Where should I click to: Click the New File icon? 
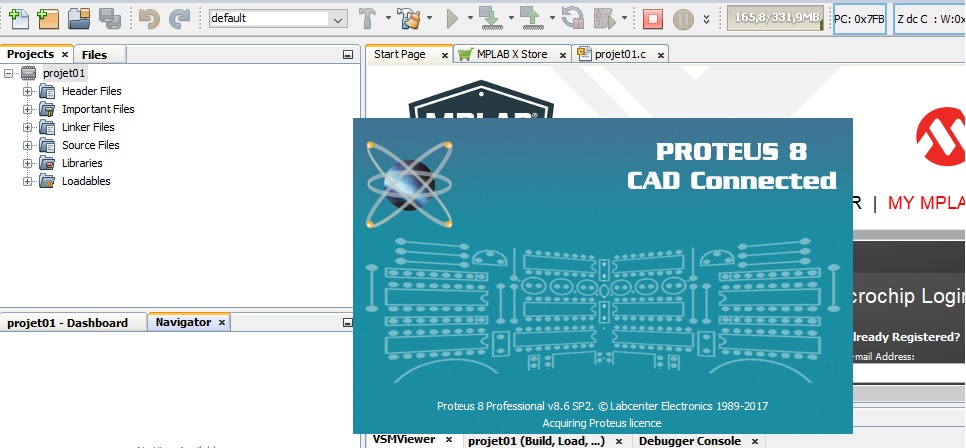pyautogui.click(x=17, y=18)
